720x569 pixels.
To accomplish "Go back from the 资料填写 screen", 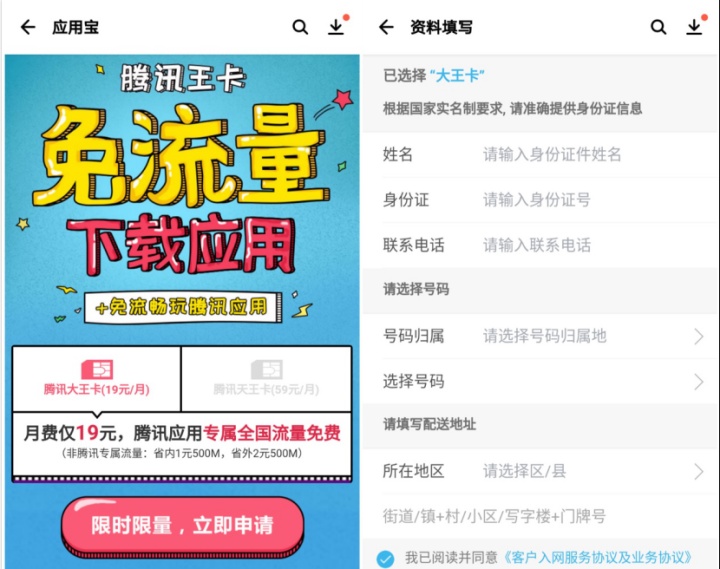I will pos(386,27).
